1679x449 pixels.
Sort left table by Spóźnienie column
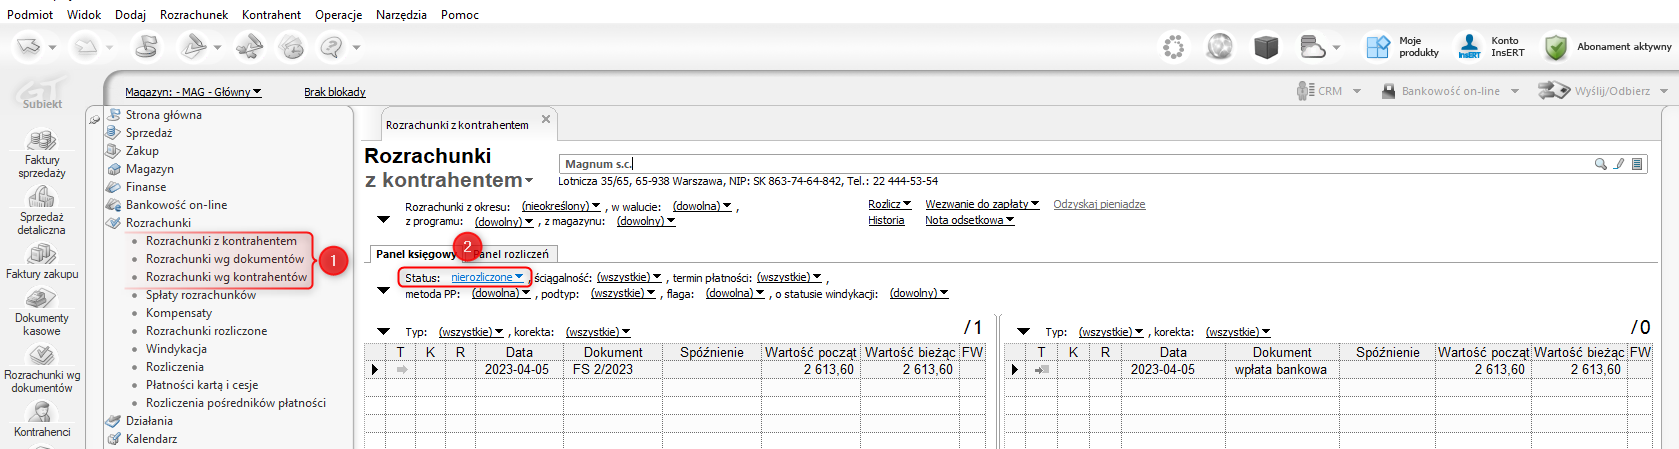[712, 352]
